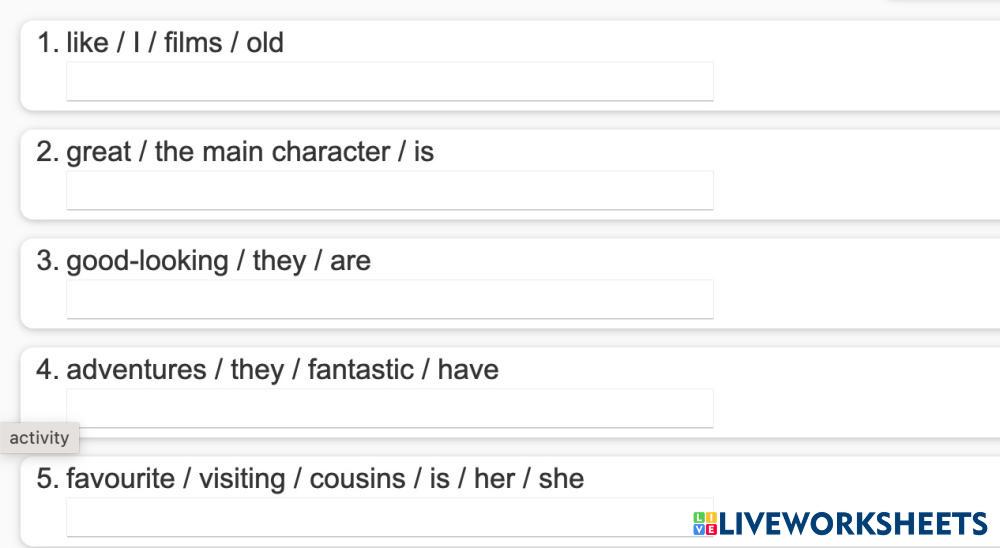
Task: Select the input field for question 3
Action: coord(390,299)
